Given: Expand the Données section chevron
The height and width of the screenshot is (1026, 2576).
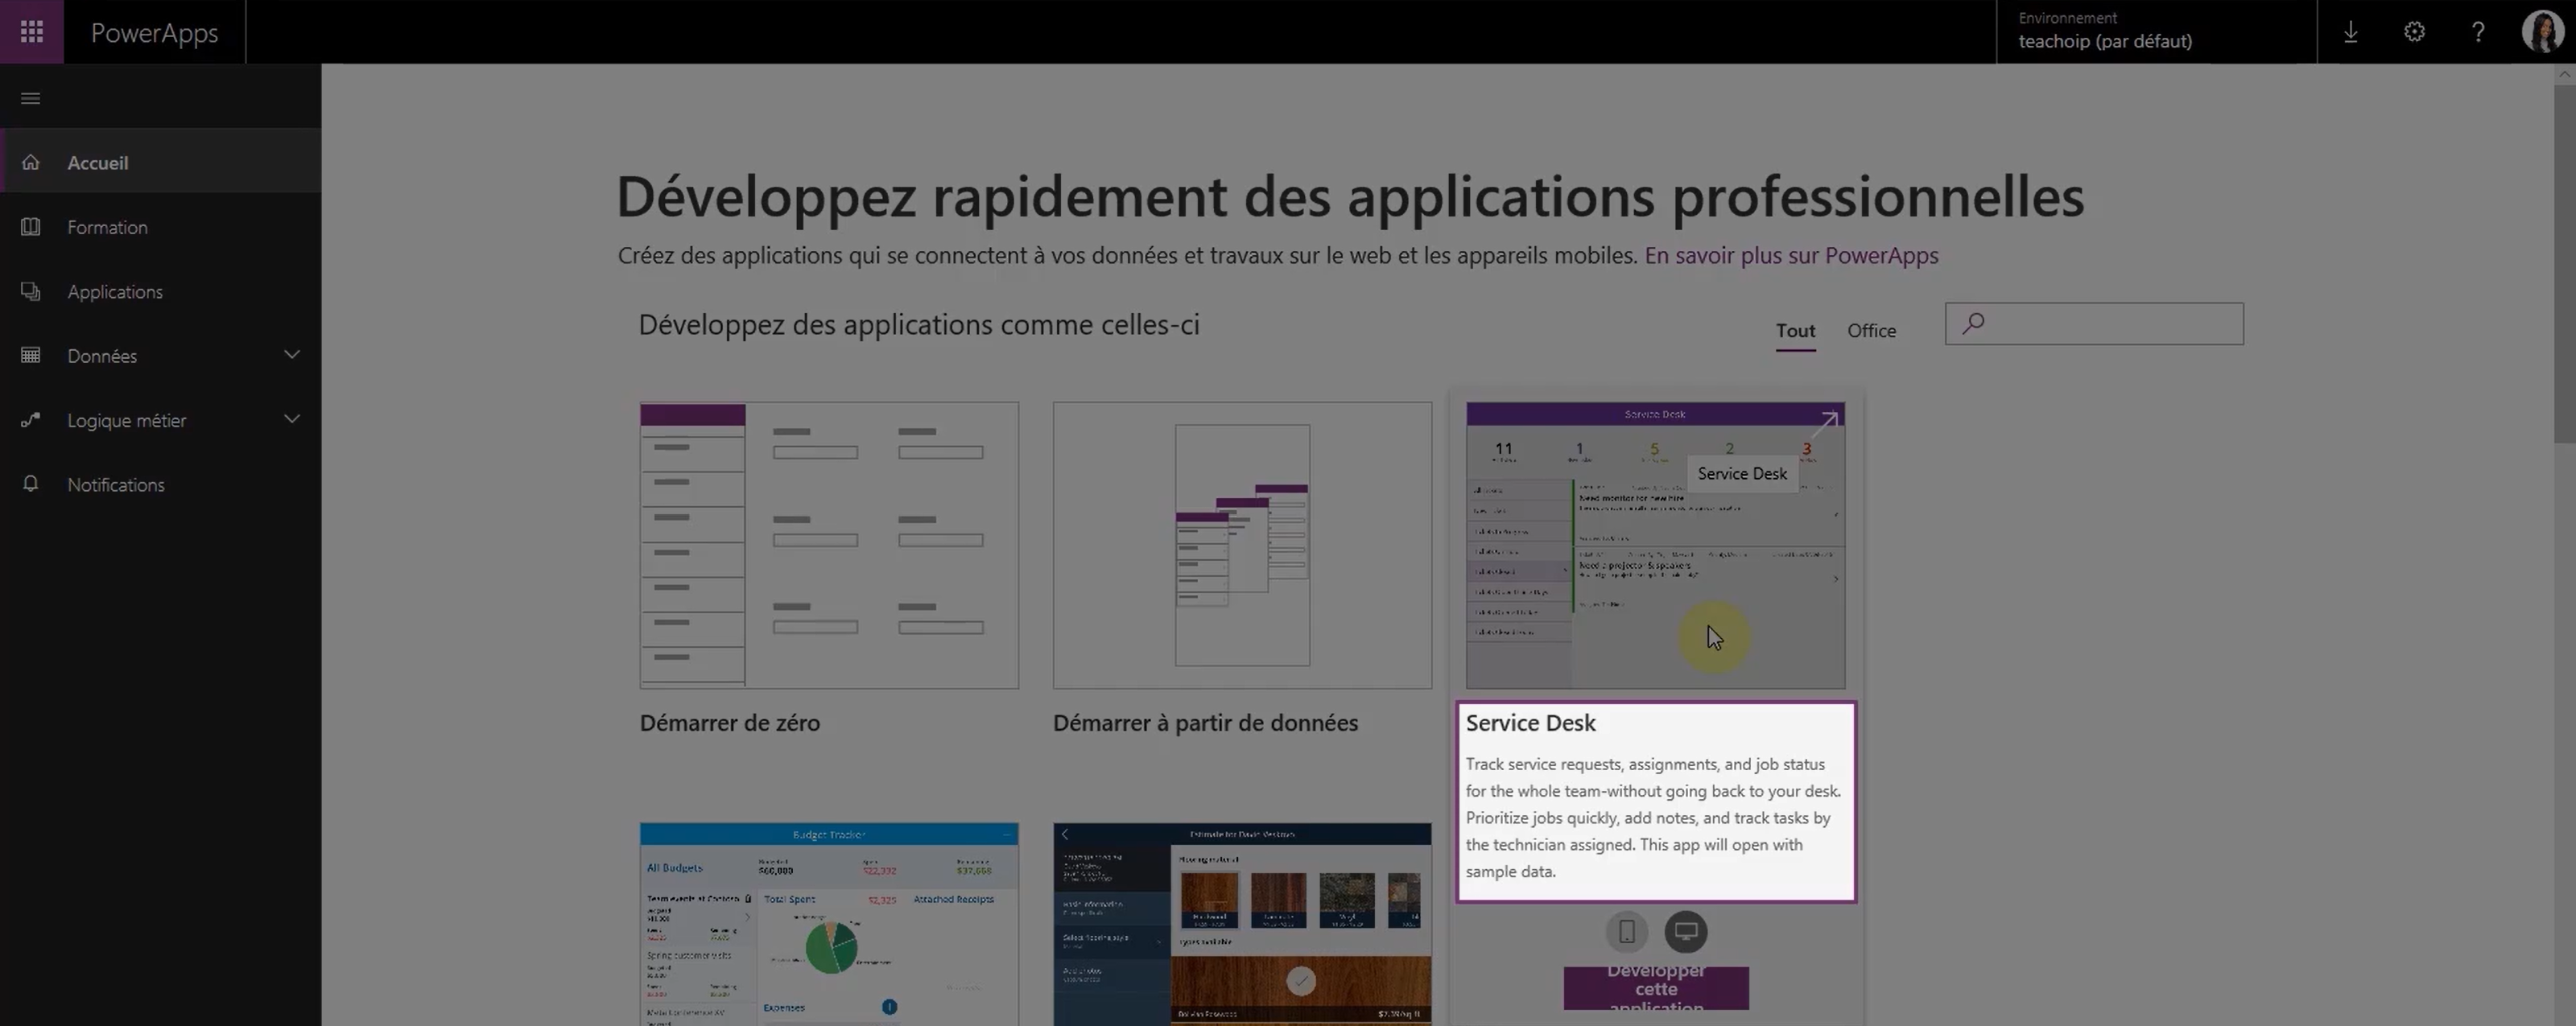Looking at the screenshot, I should click(x=291, y=355).
